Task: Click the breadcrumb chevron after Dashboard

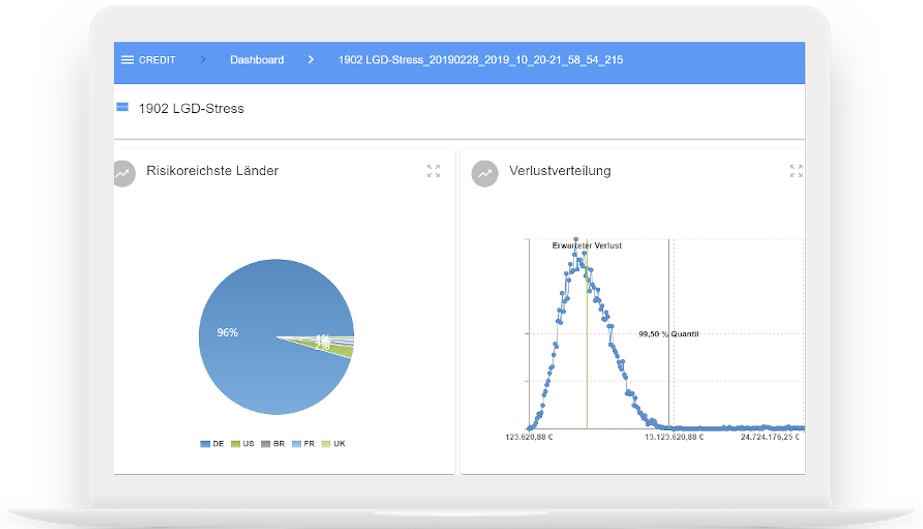Action: click(311, 60)
